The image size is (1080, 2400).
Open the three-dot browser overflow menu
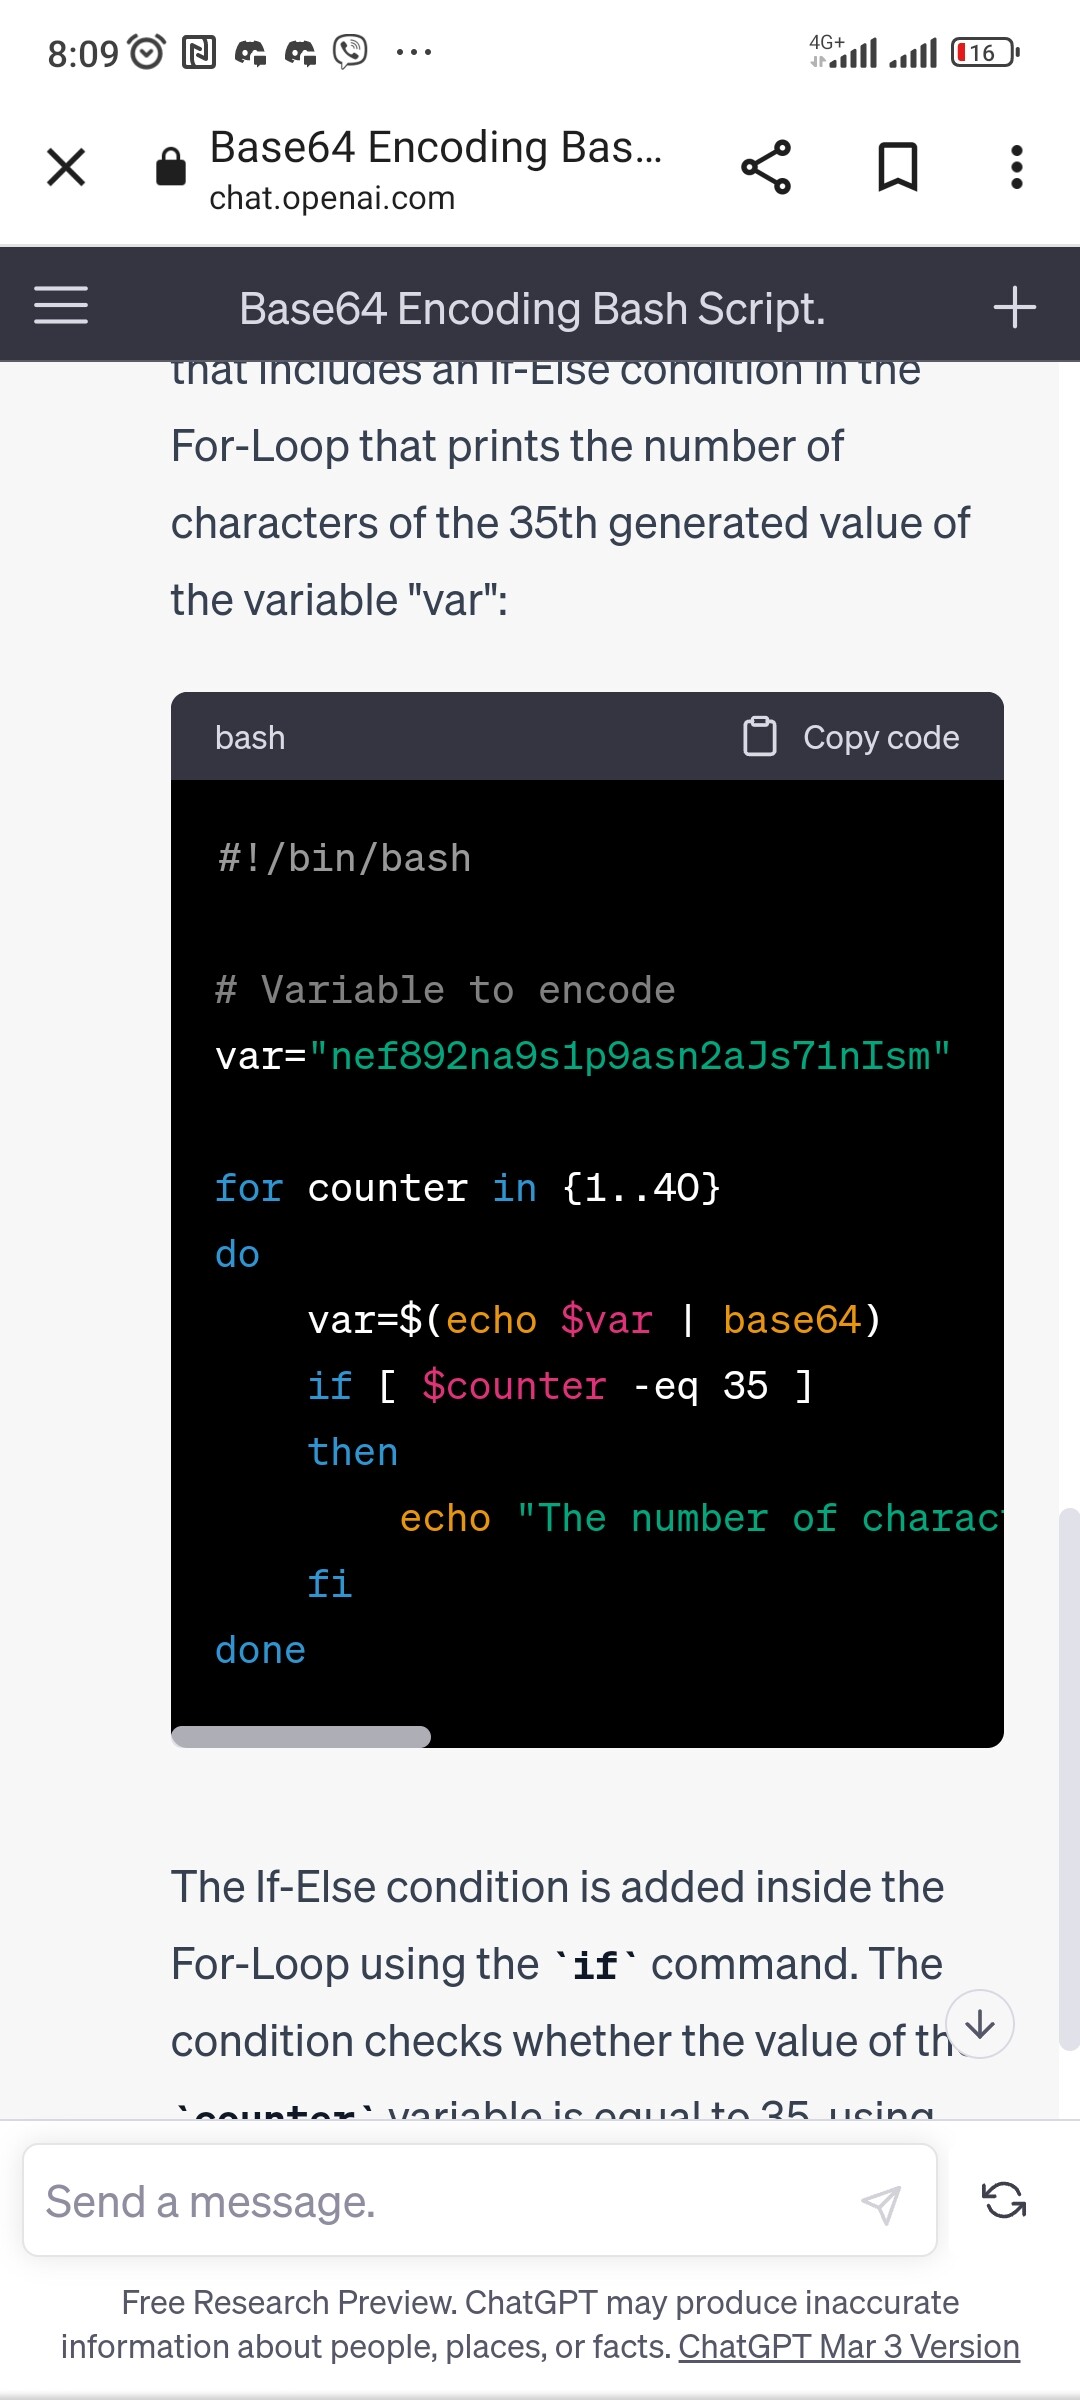(1016, 167)
